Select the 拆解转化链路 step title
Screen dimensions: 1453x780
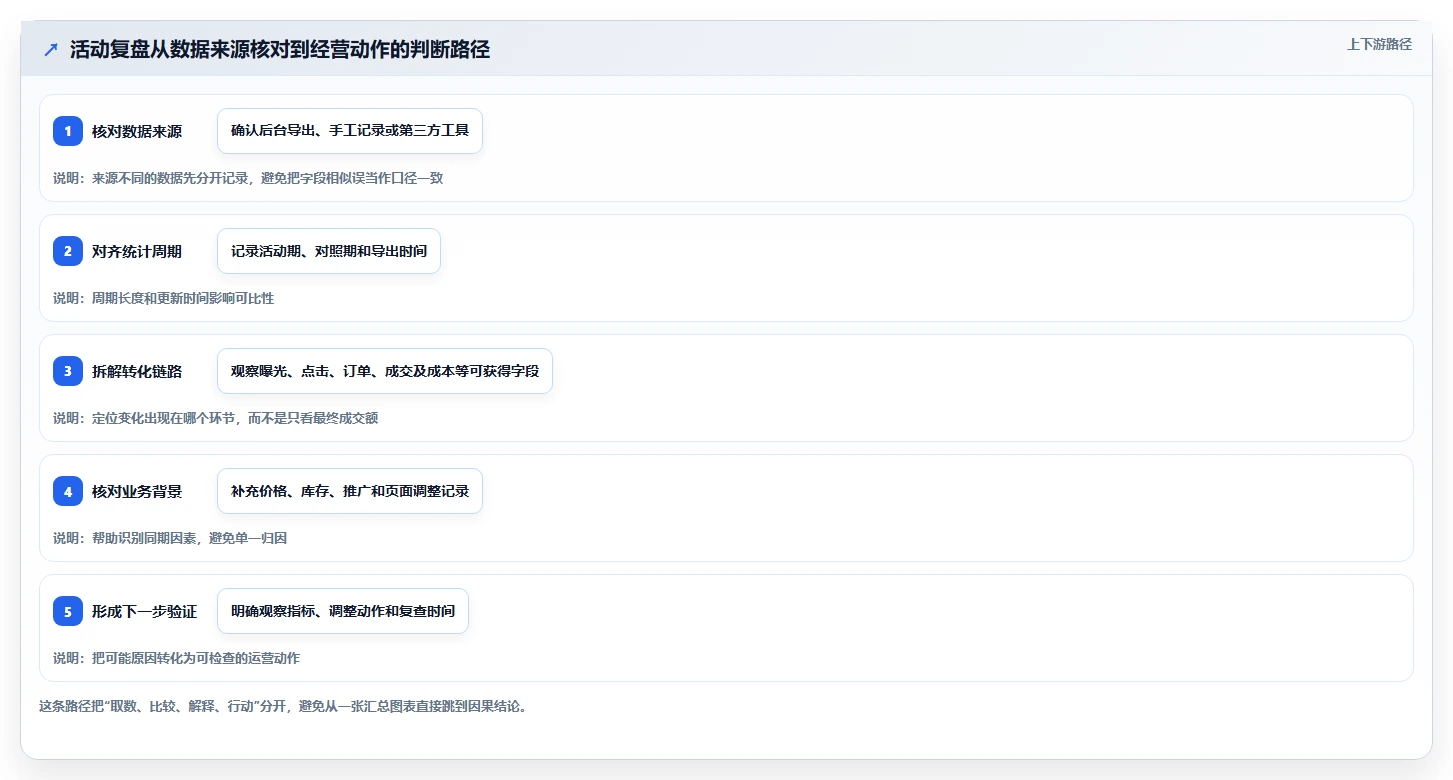coord(137,371)
